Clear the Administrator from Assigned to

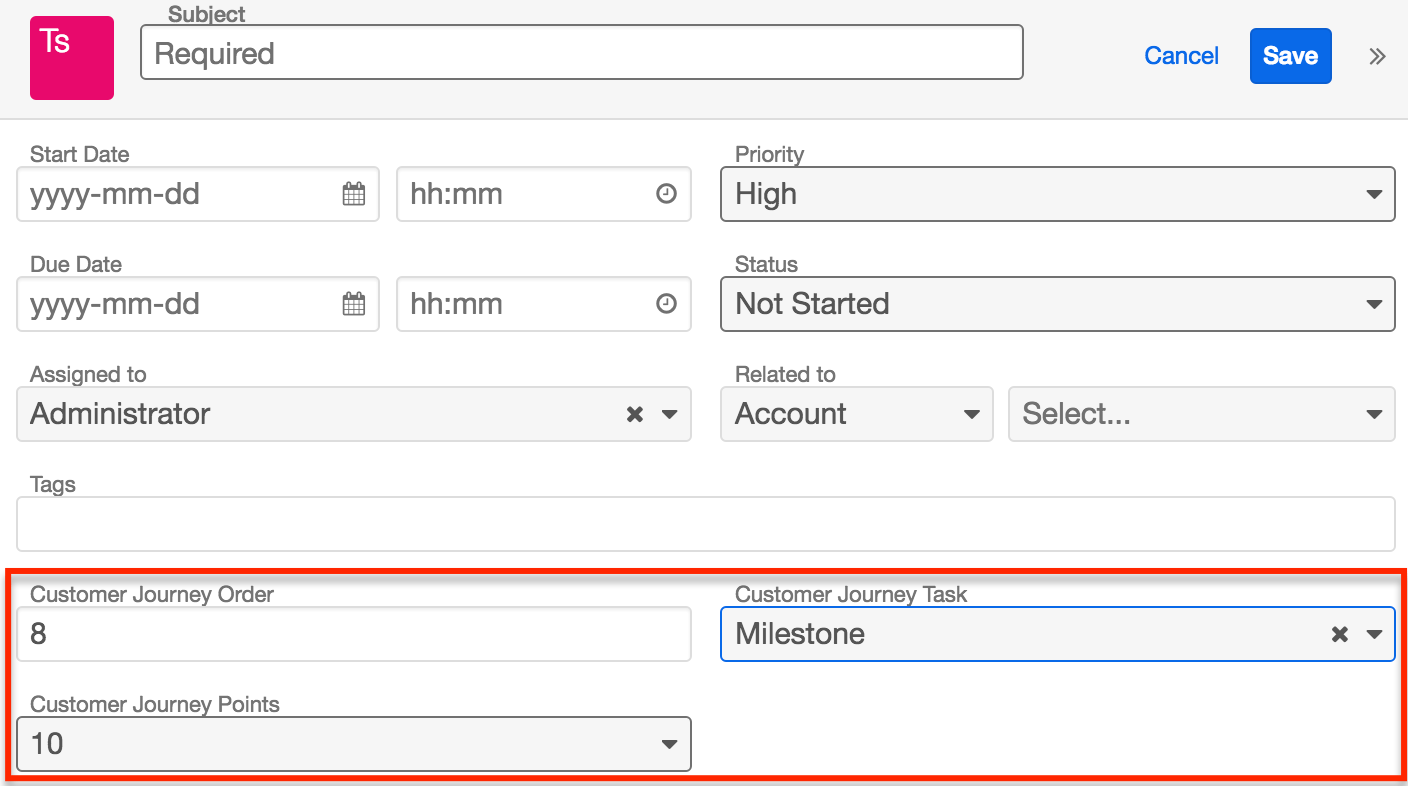tap(634, 414)
